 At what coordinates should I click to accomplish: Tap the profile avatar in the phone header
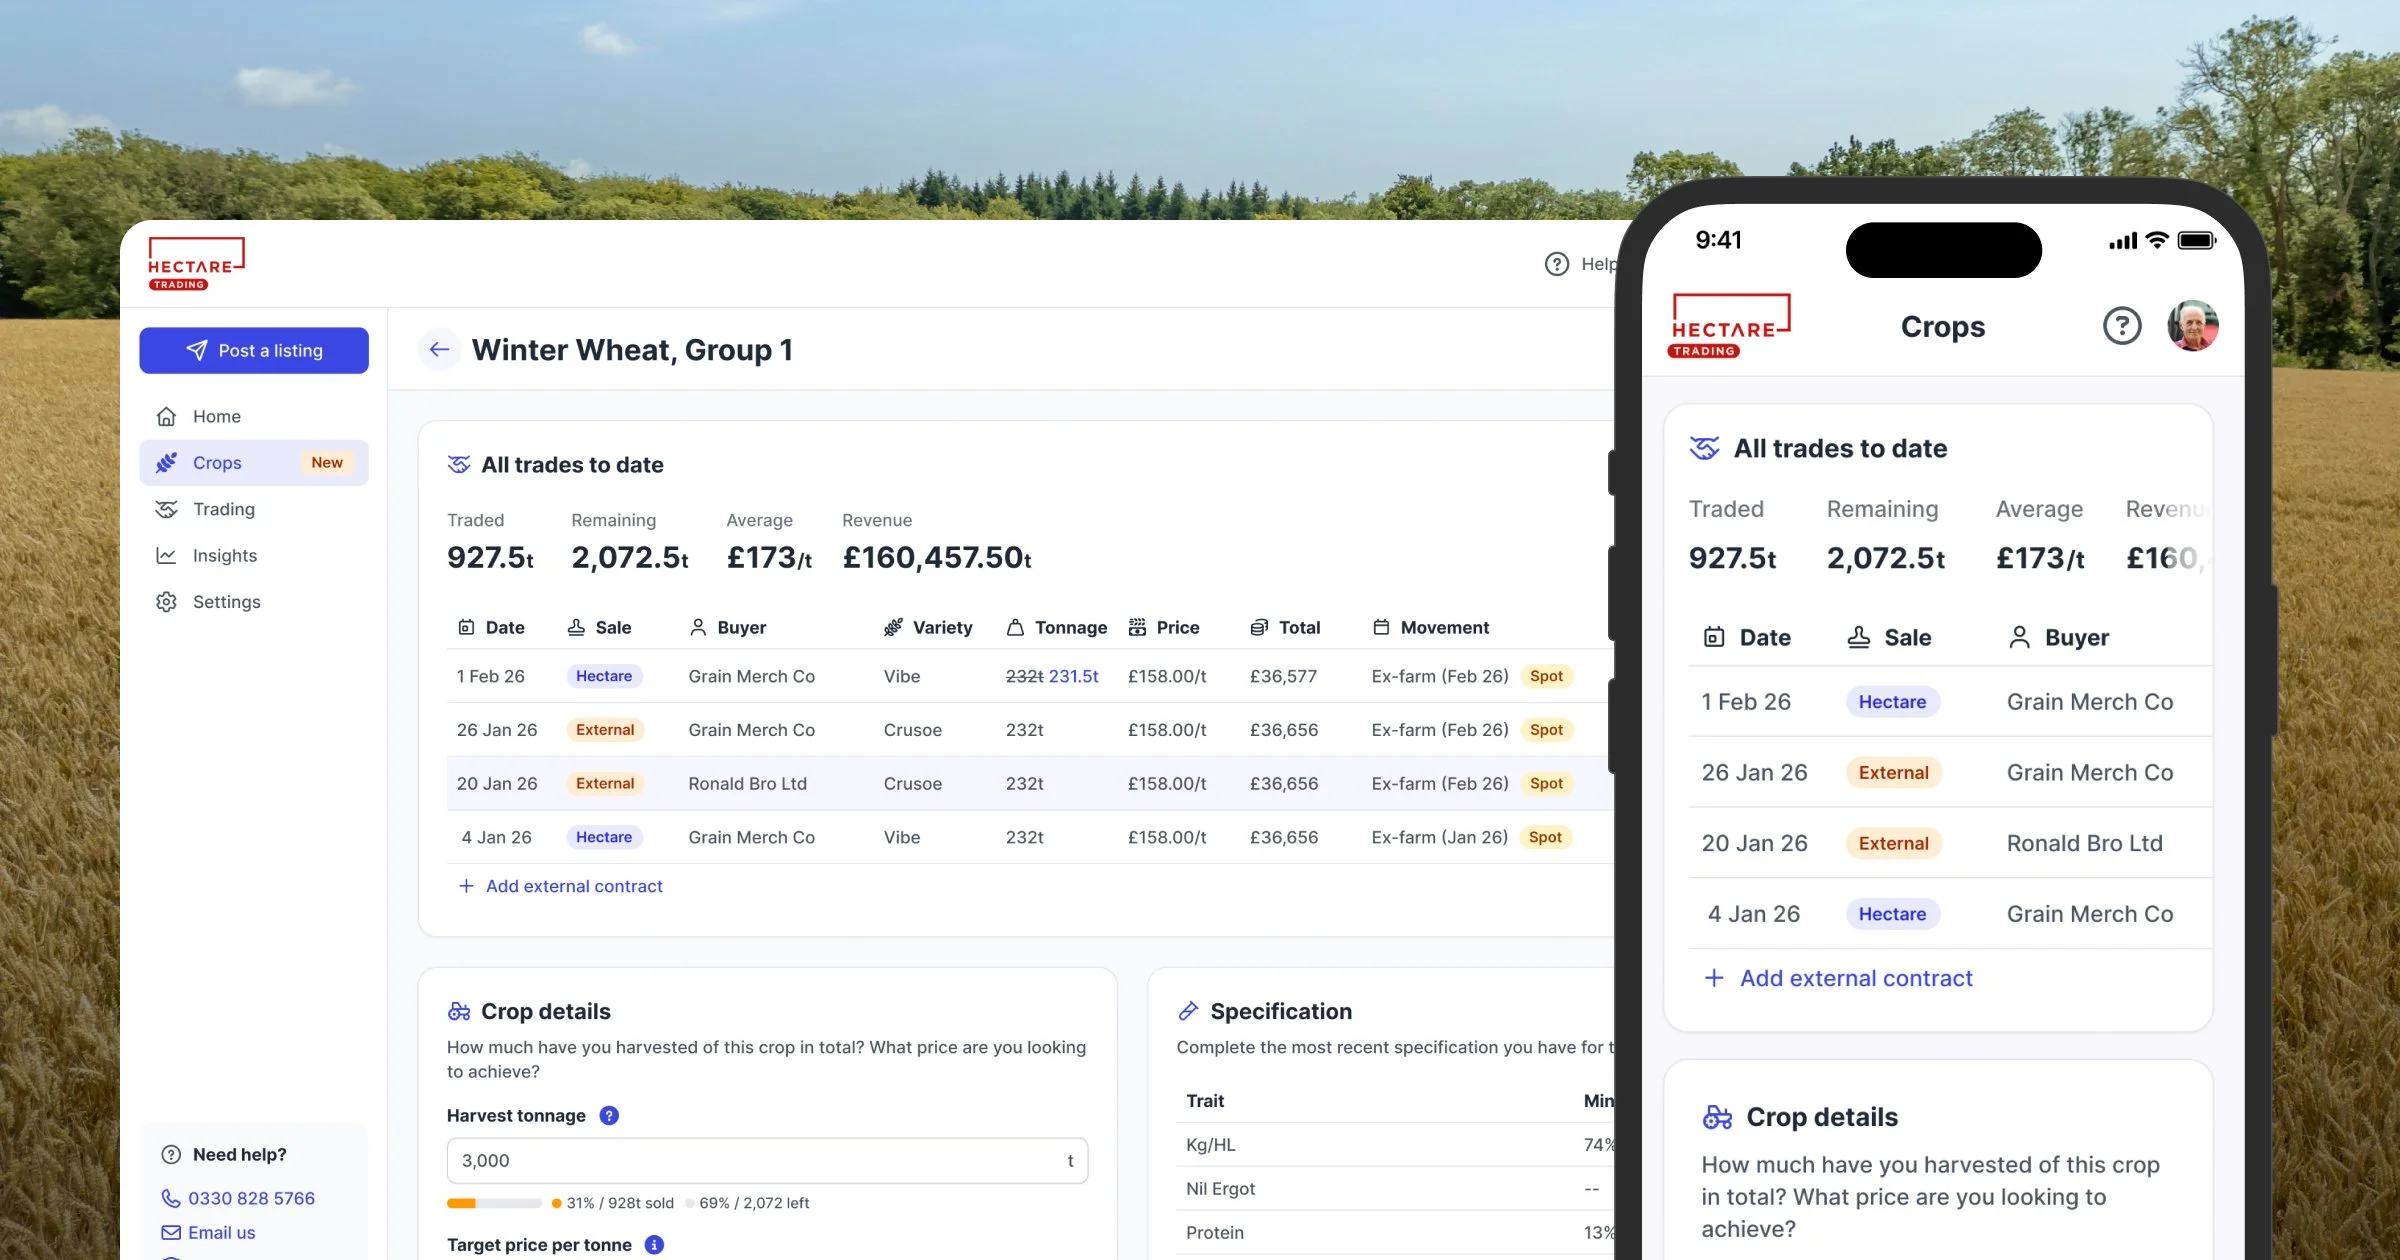pyautogui.click(x=2192, y=325)
